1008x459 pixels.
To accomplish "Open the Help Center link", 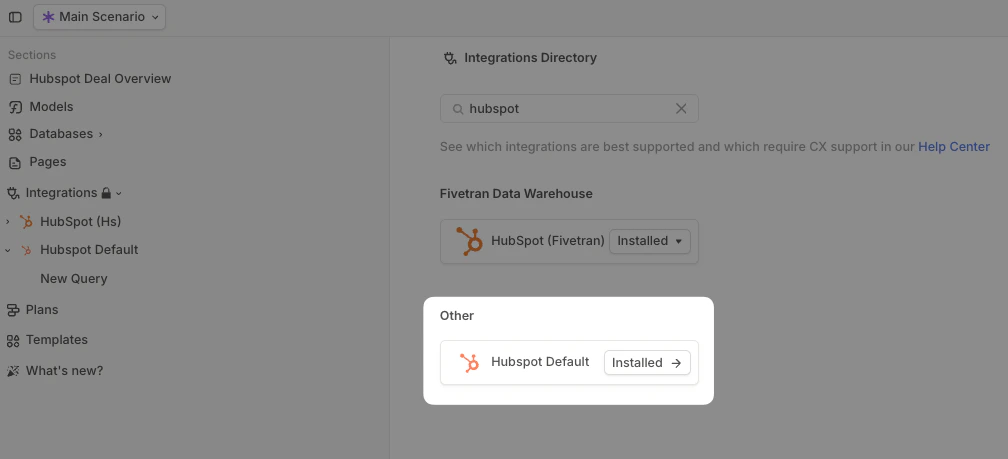I will (x=953, y=147).
